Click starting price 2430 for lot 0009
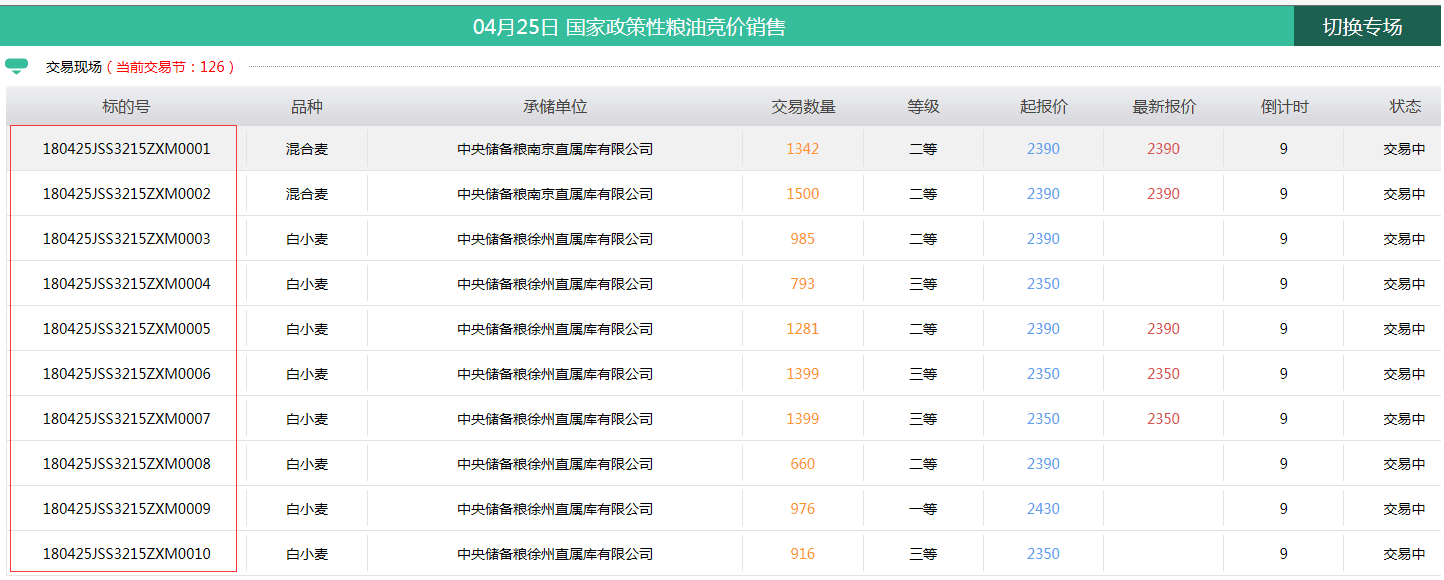 [x=1043, y=509]
